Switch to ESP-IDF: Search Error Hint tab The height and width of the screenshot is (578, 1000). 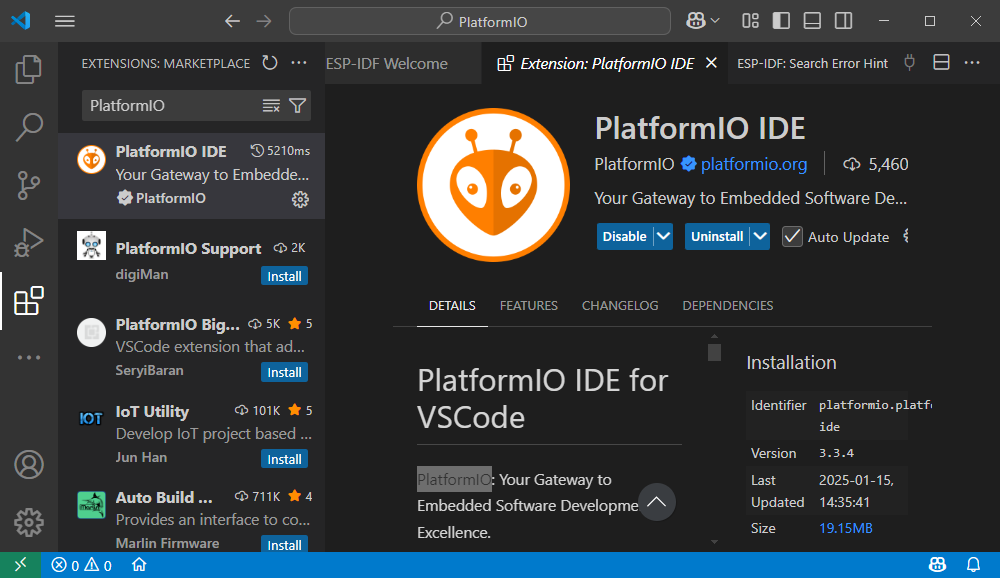click(x=812, y=63)
